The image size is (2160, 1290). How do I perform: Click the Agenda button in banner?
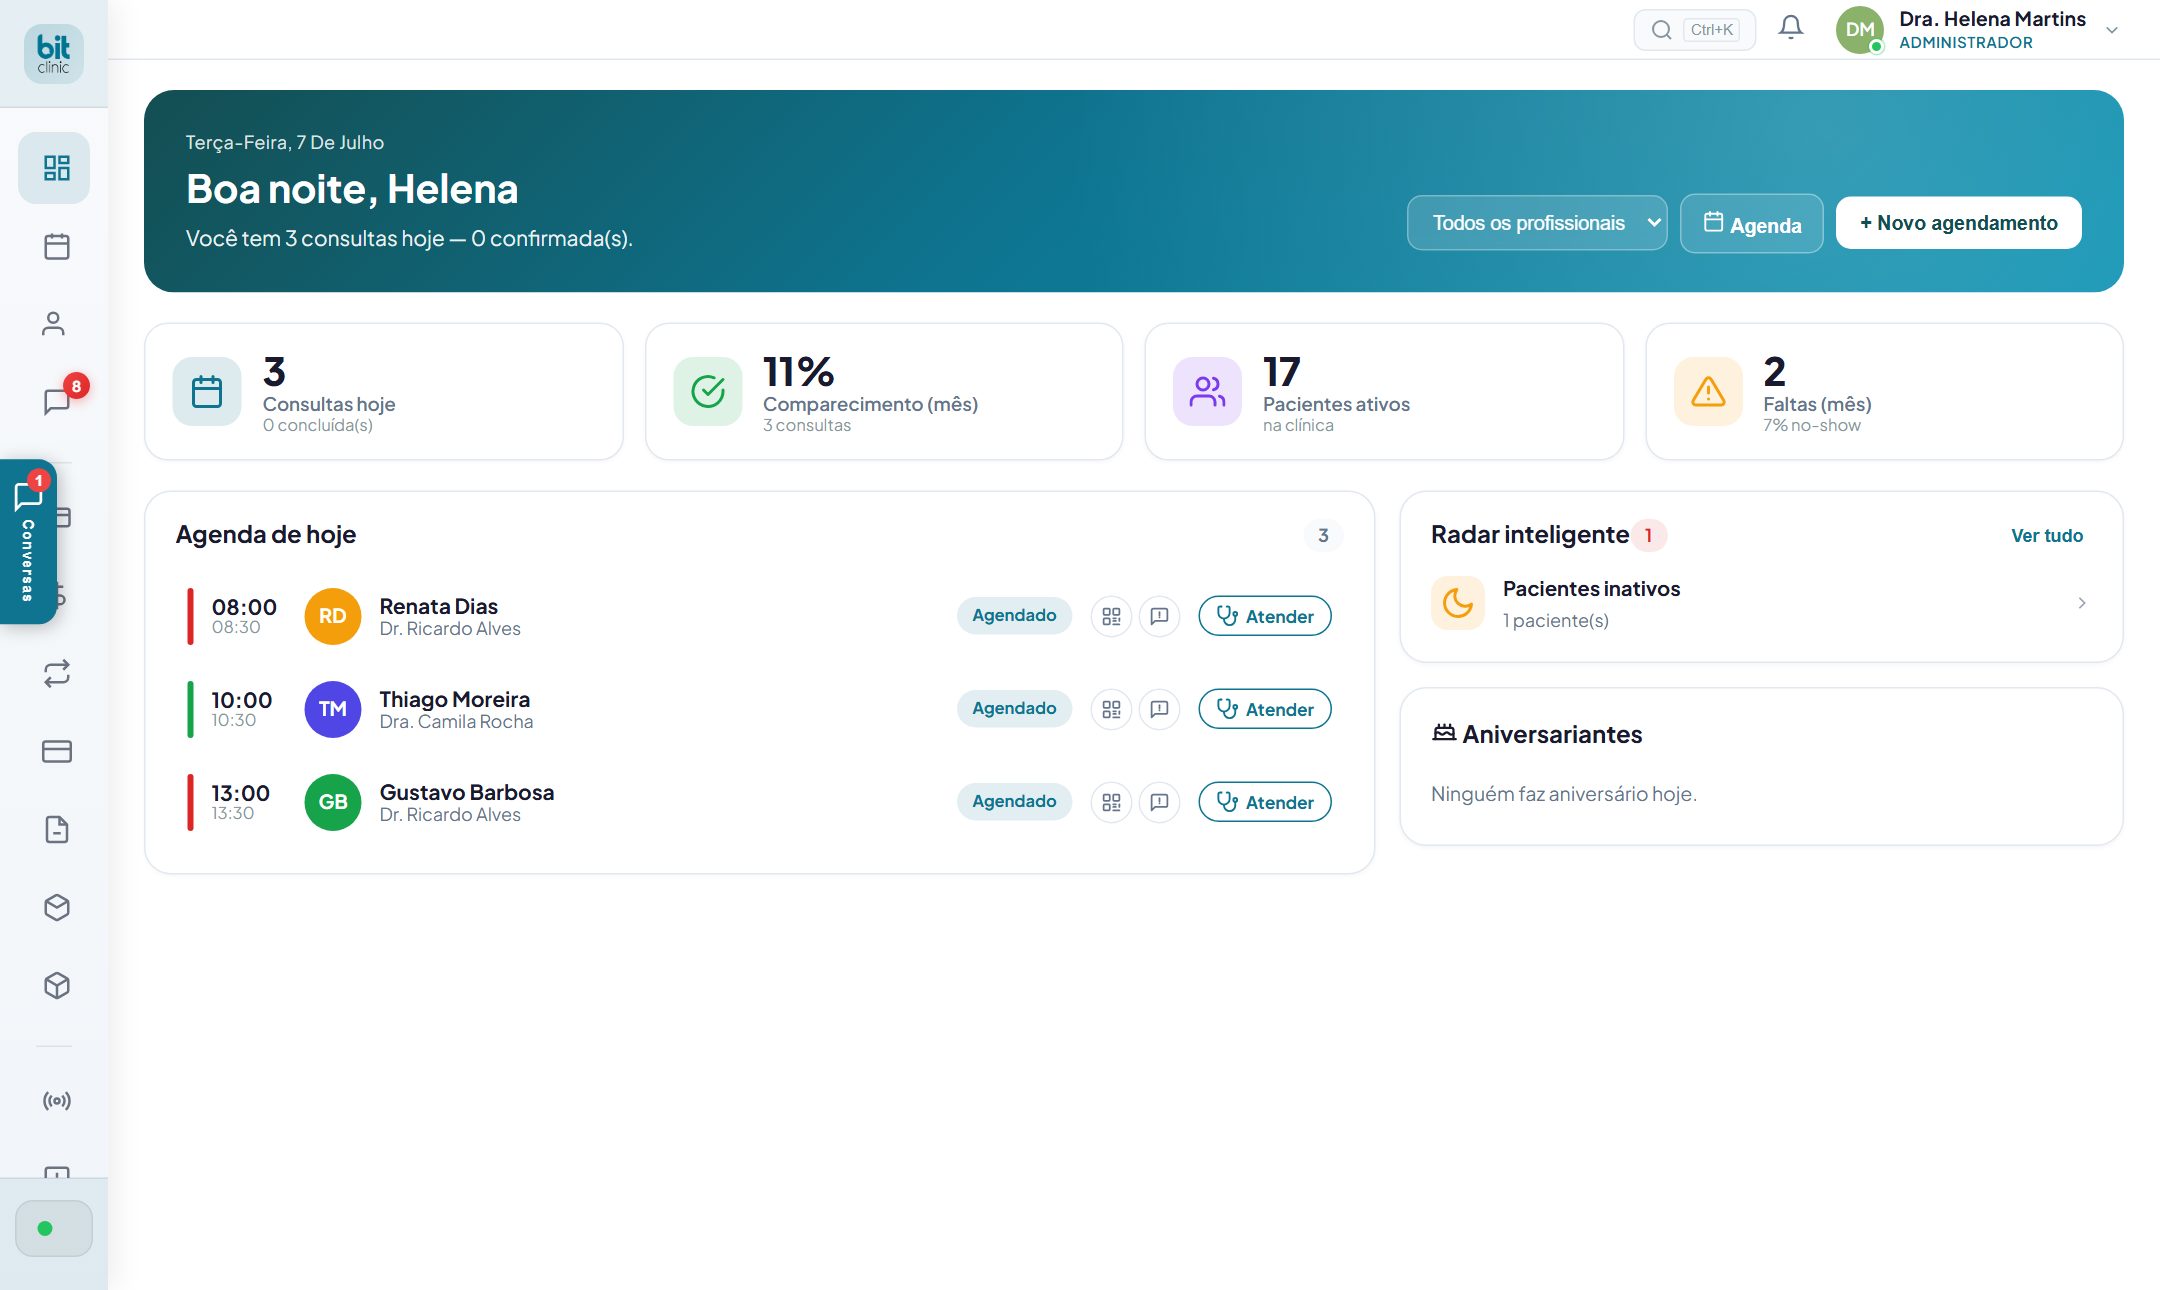pos(1752,223)
